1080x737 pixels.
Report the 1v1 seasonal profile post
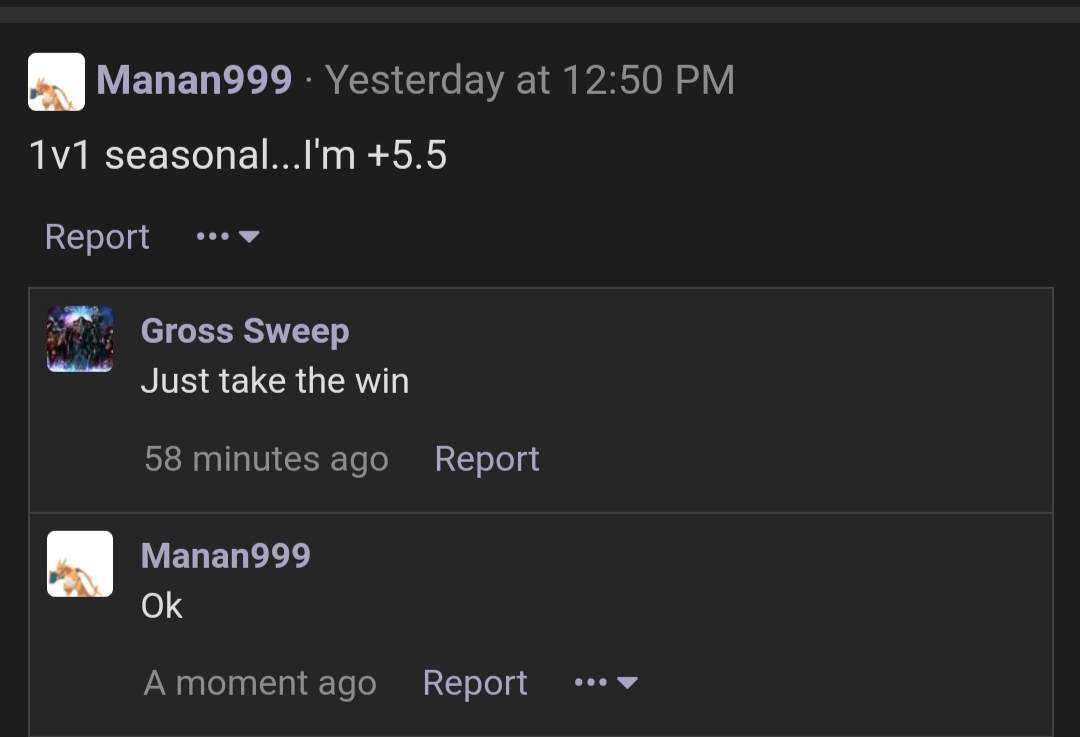(97, 237)
